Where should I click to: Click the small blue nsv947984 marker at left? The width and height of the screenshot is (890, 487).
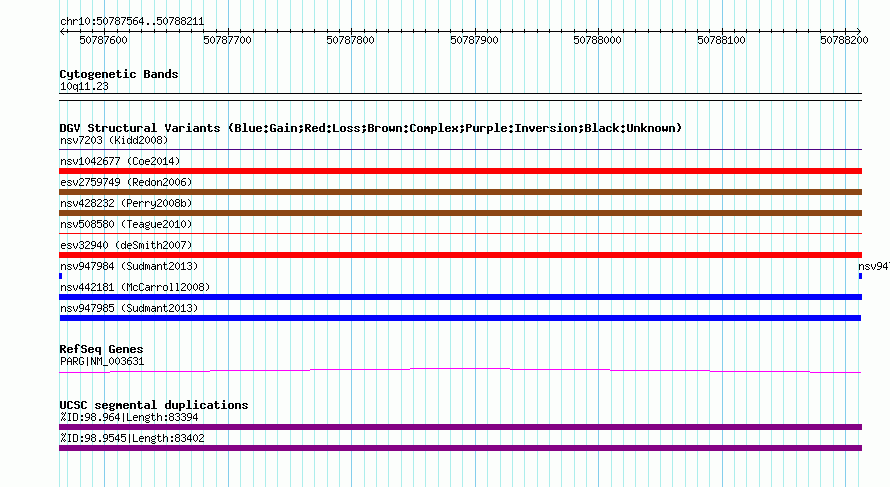tap(61, 276)
